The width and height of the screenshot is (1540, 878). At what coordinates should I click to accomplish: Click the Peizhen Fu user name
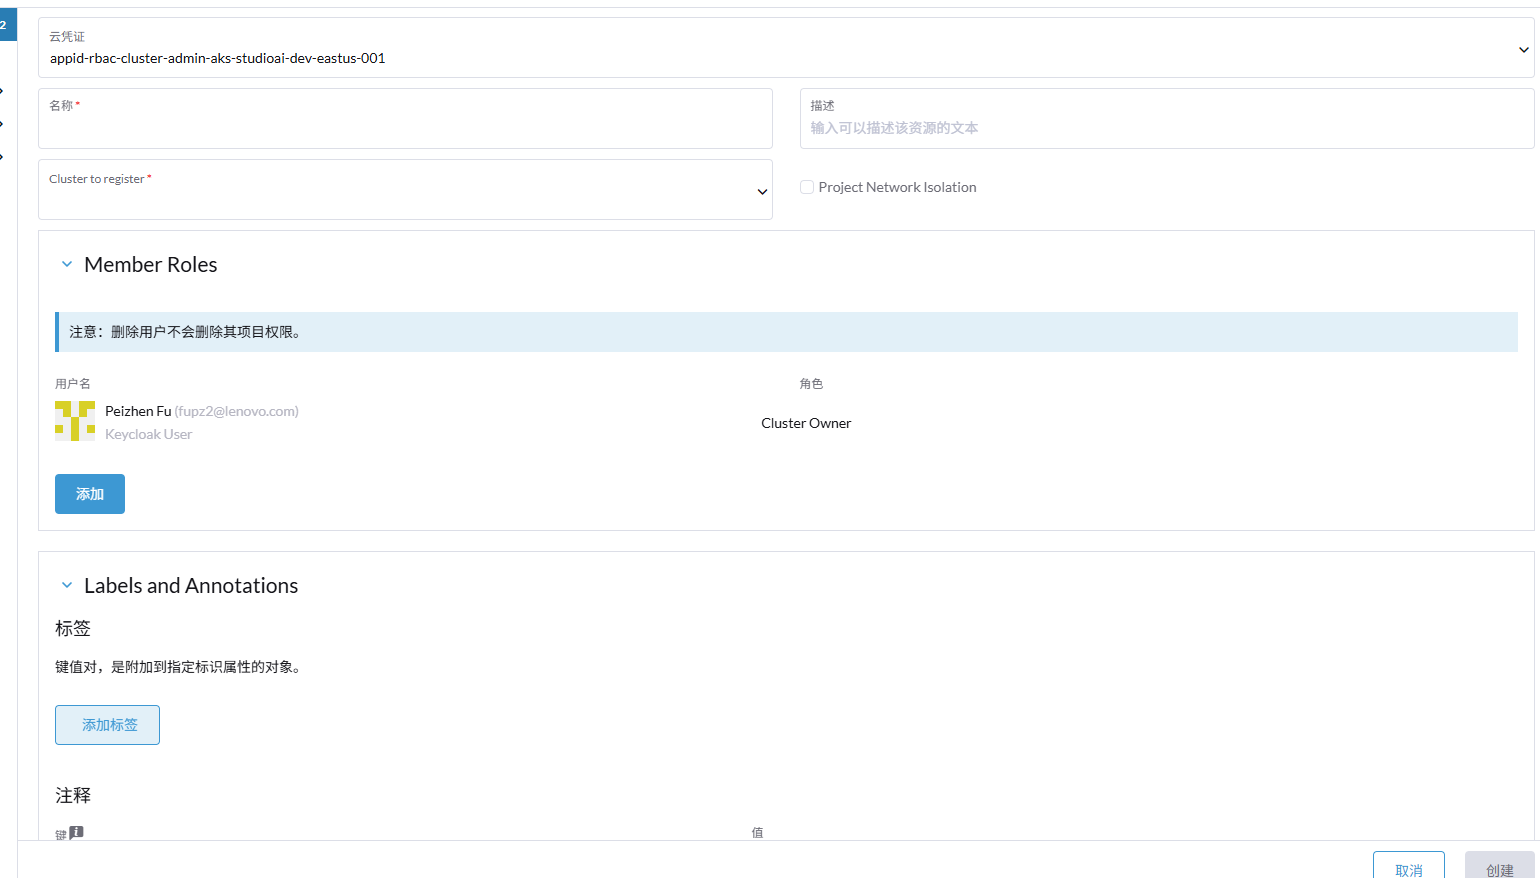138,411
